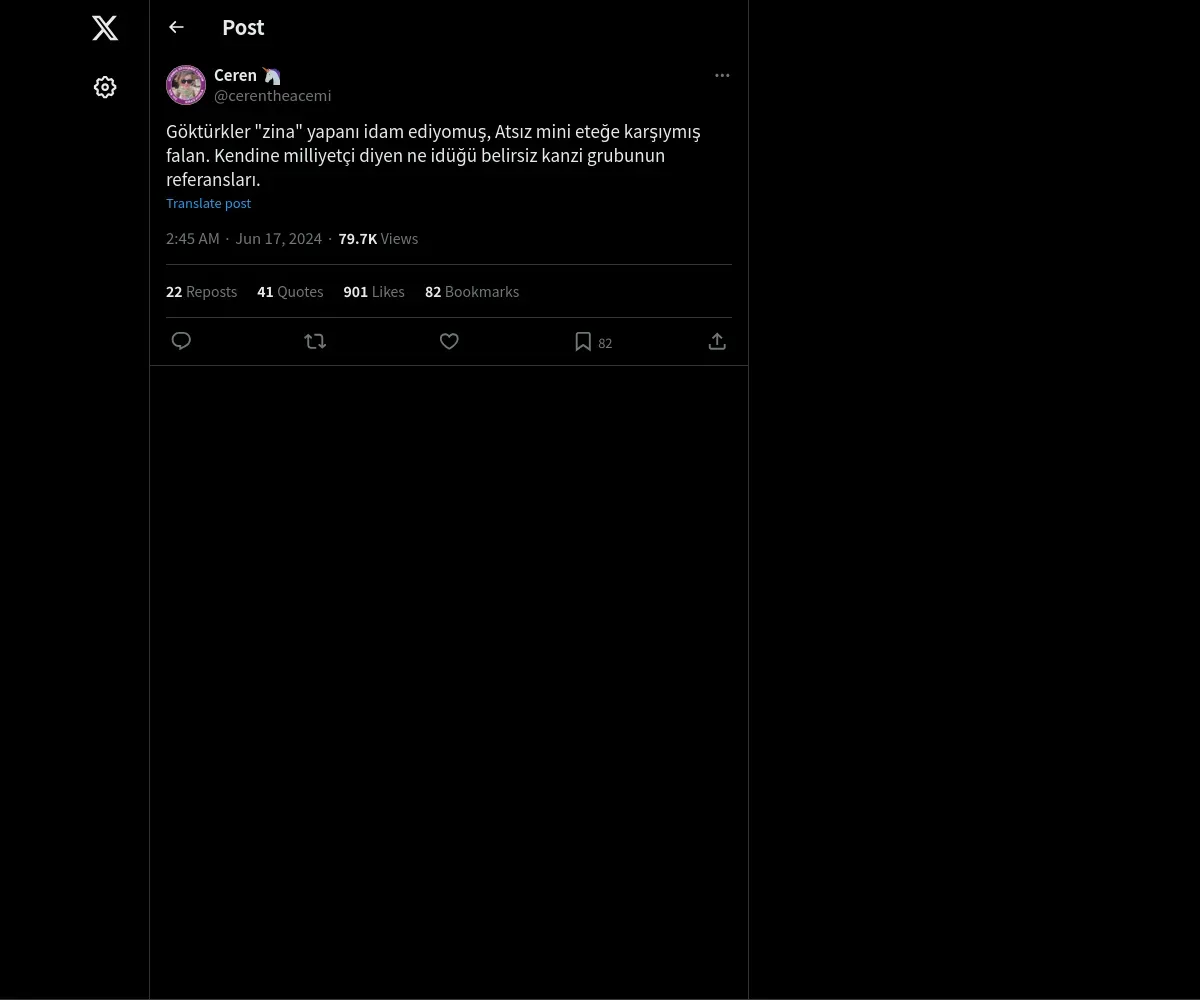Repost using the retweet arrows icon
The width and height of the screenshot is (1200, 1000).
tap(315, 341)
